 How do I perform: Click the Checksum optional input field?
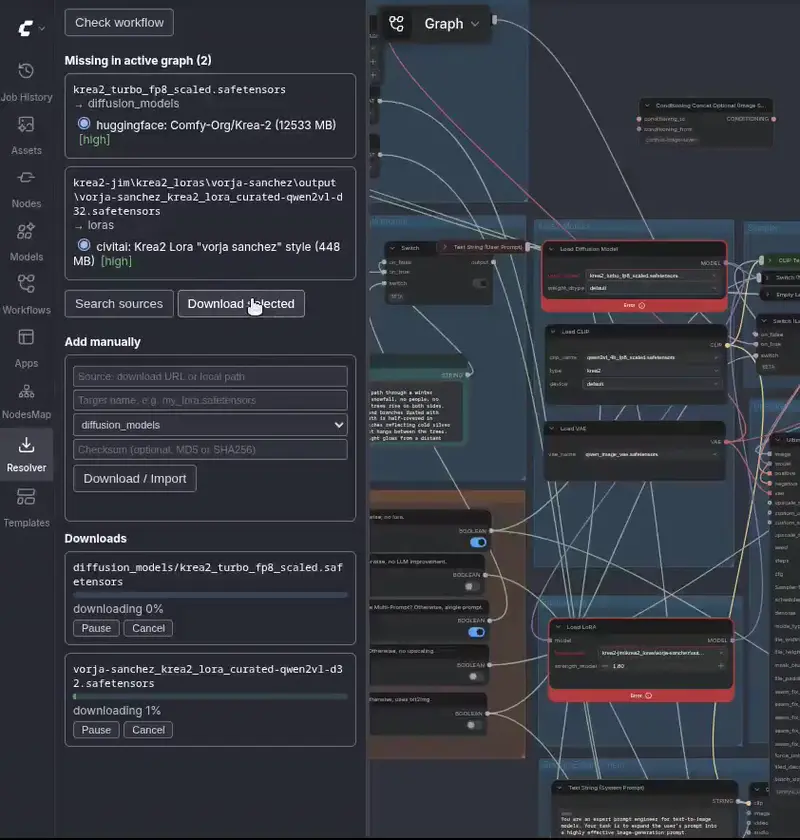pyautogui.click(x=210, y=449)
